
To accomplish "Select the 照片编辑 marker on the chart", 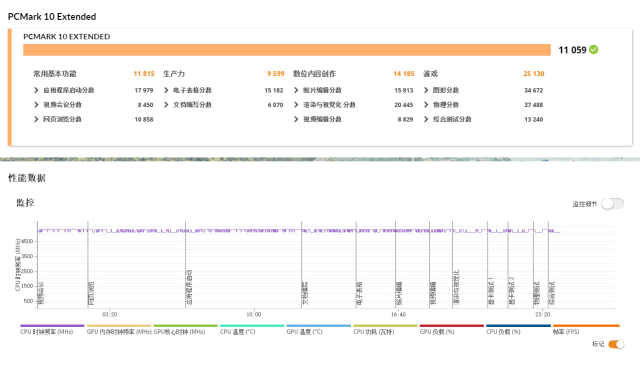I will pyautogui.click(x=399, y=293).
